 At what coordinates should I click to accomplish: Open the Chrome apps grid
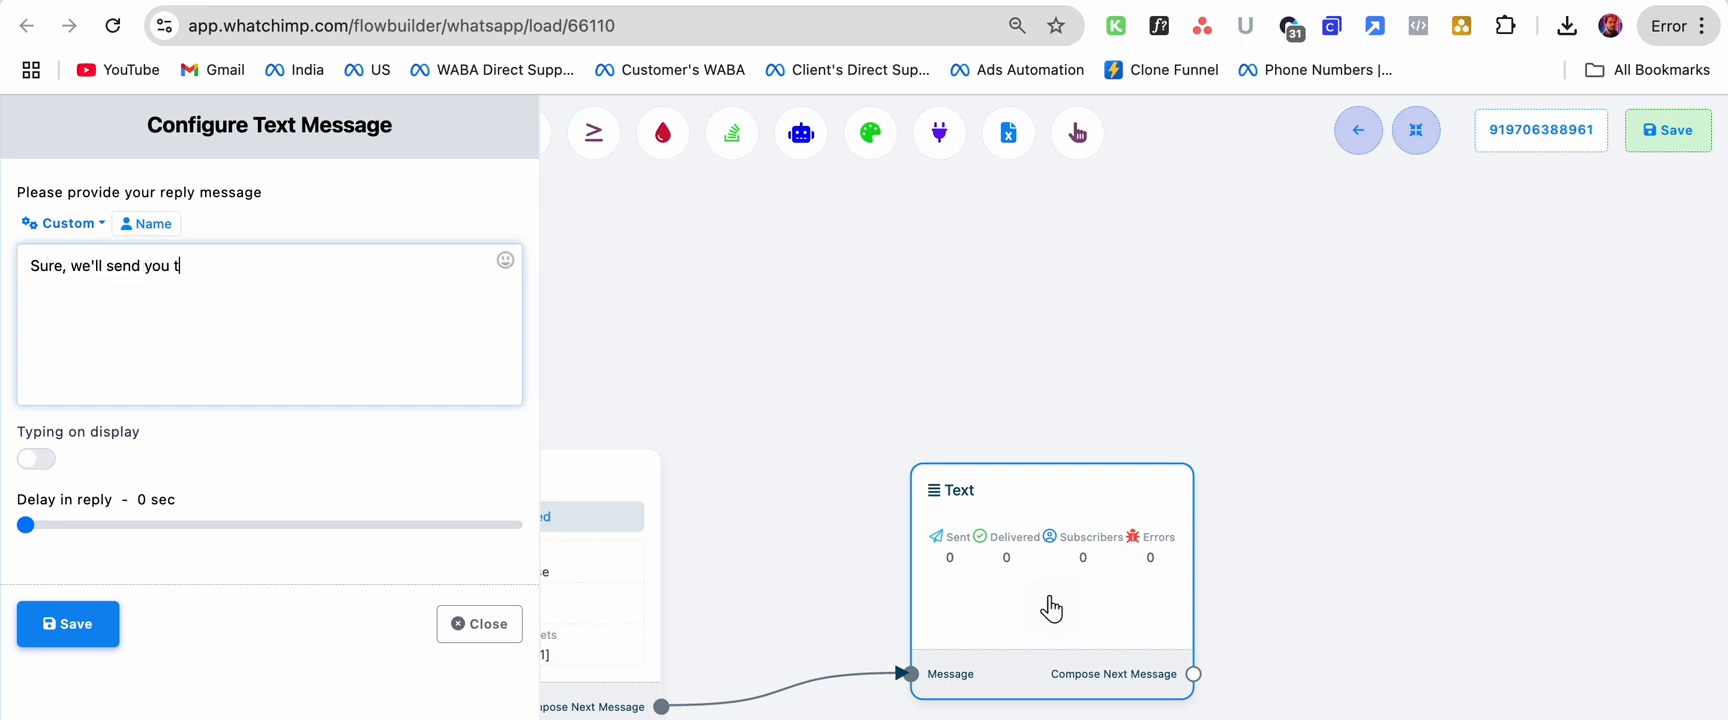pos(31,70)
